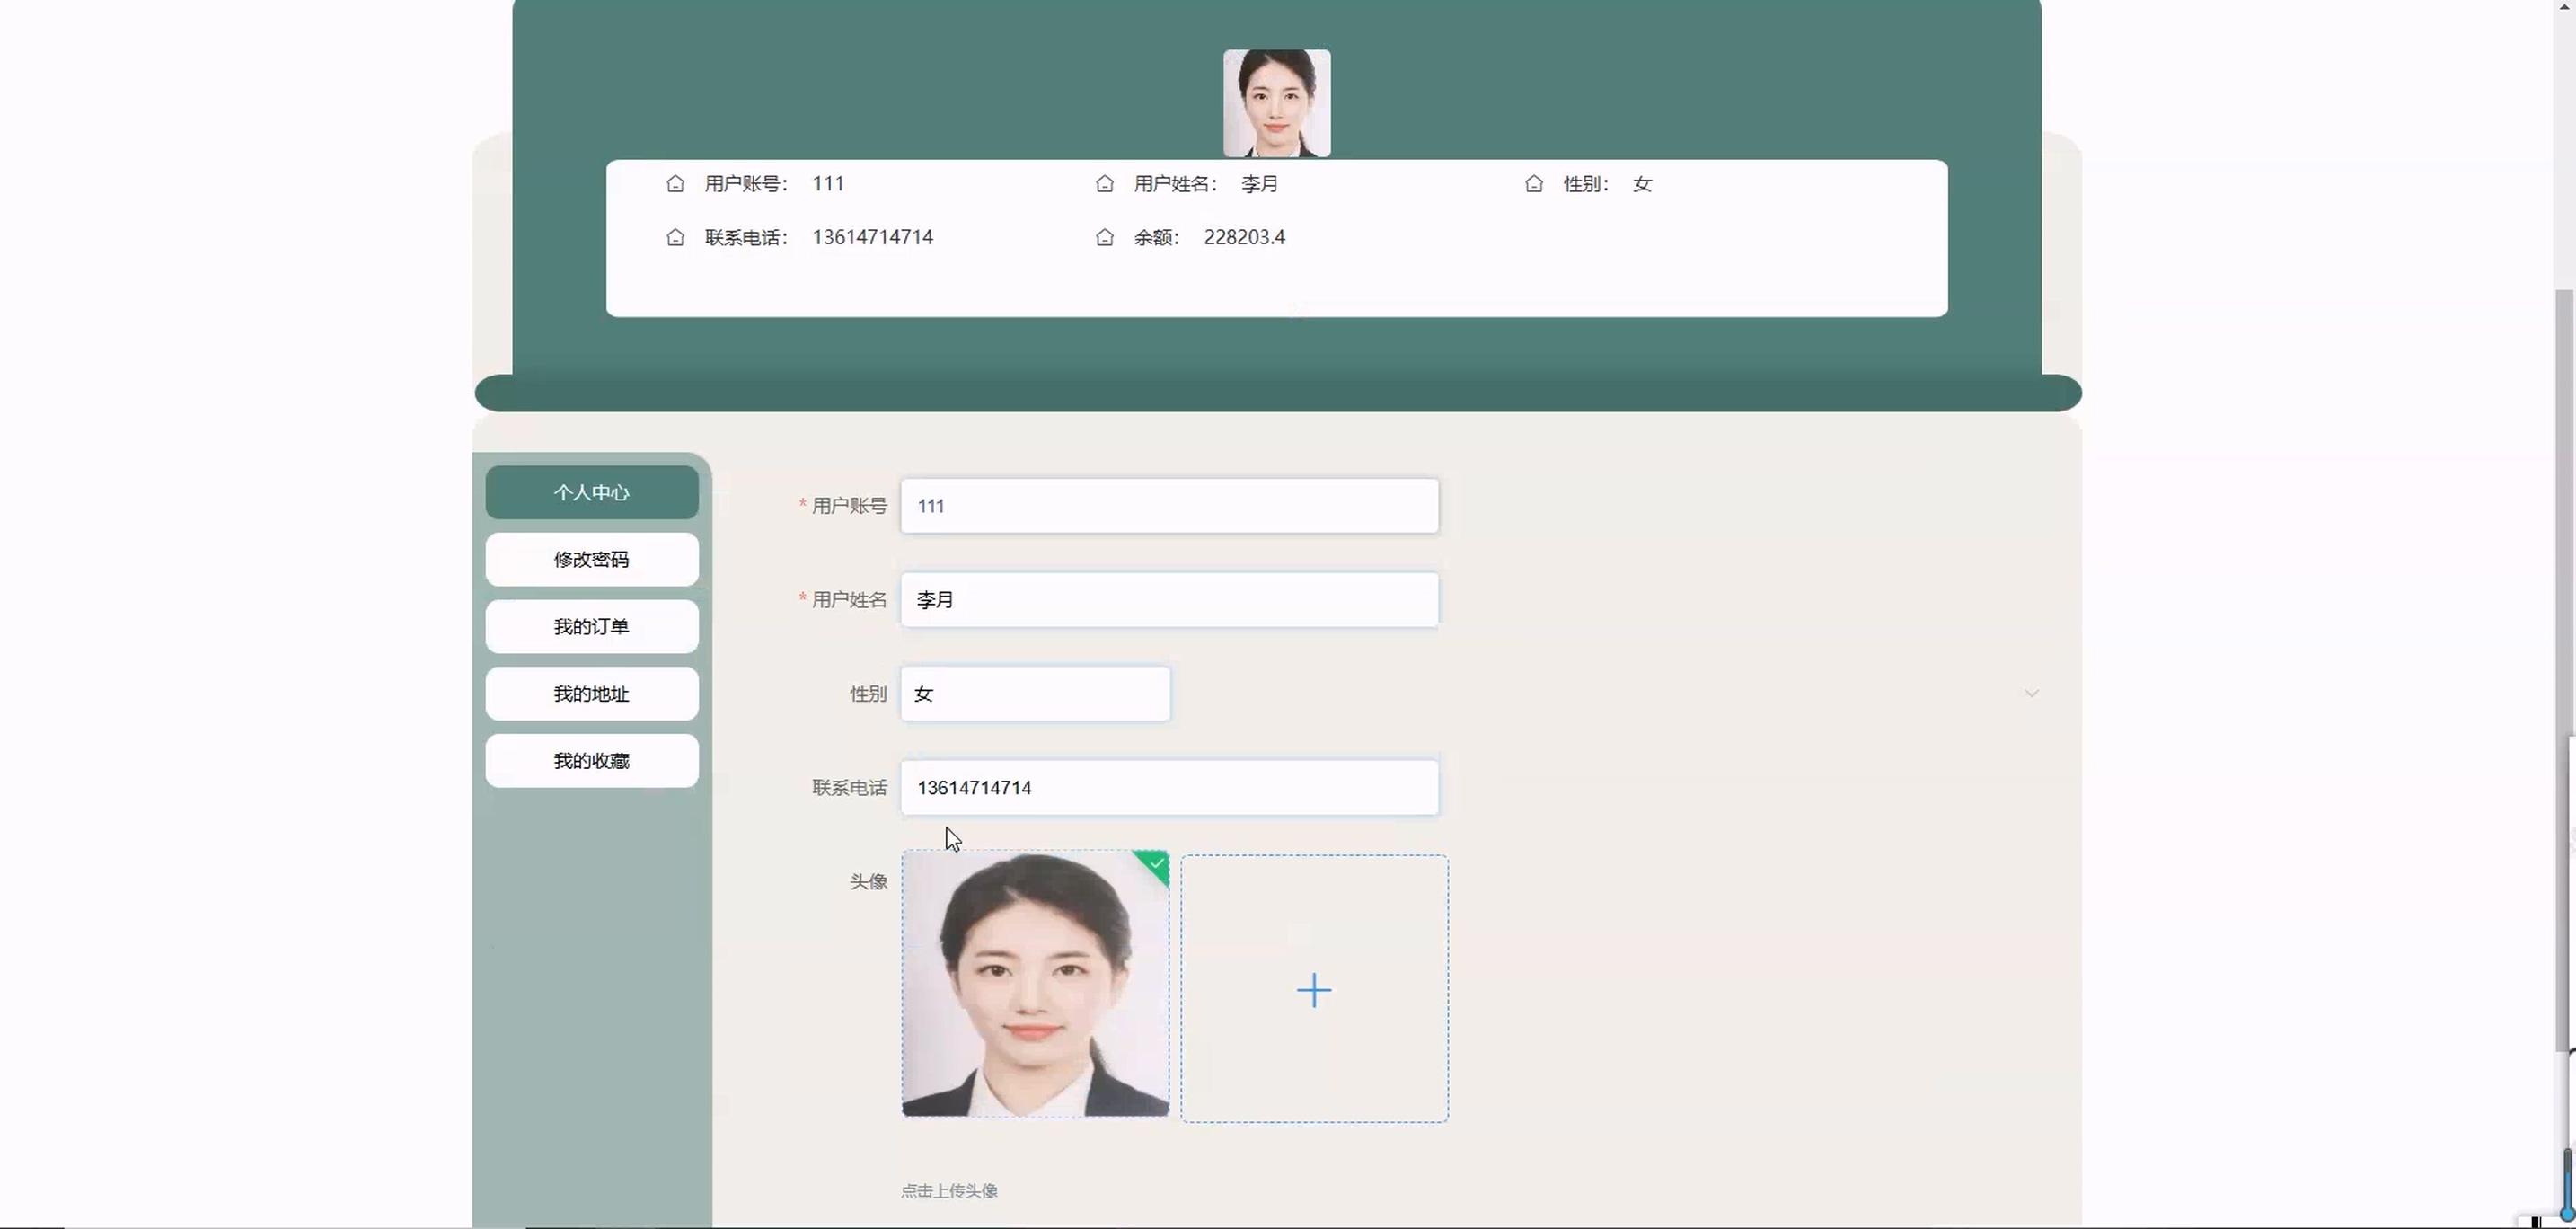Open the 性别 select field showing 女
2576x1229 pixels.
(1034, 694)
